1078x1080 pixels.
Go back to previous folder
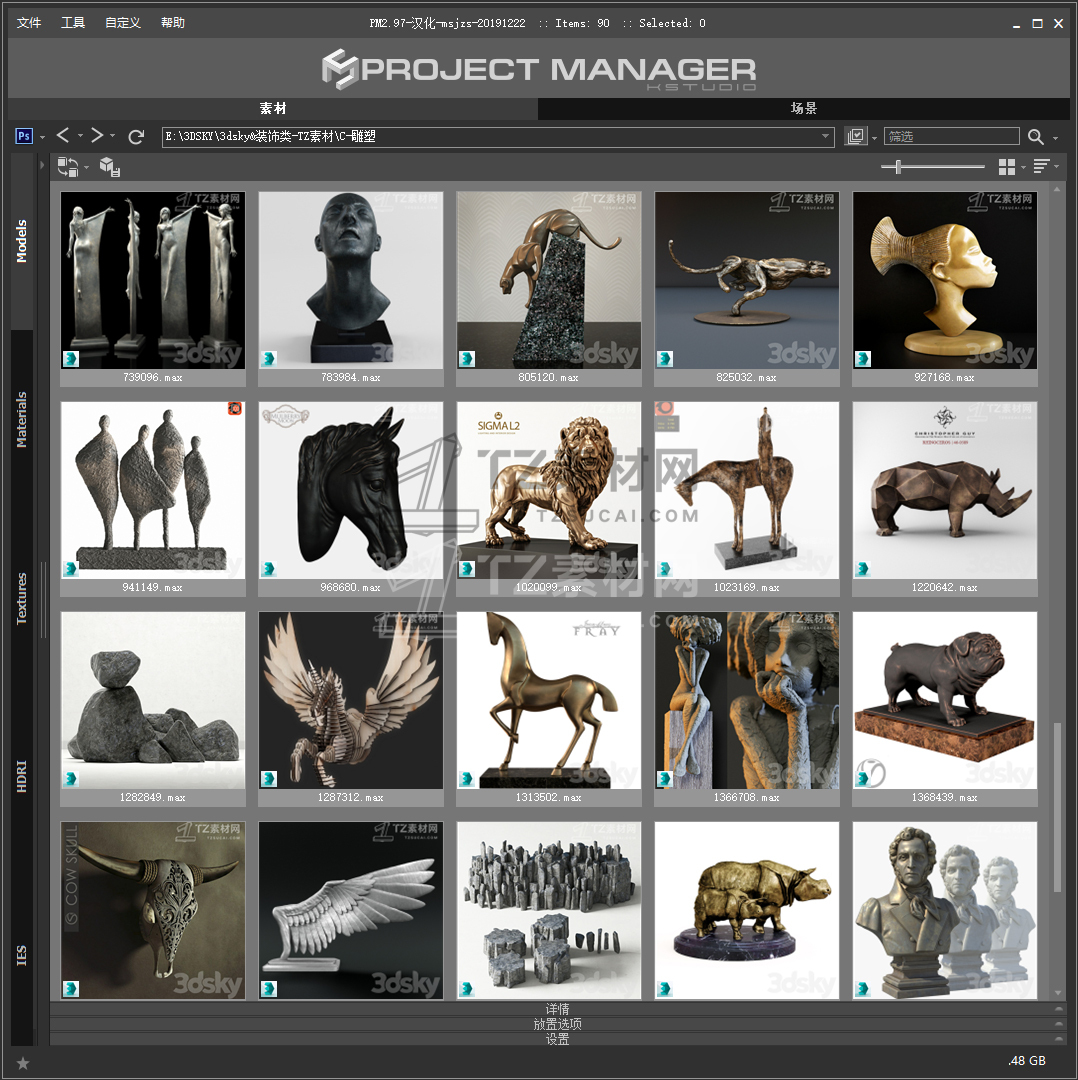[63, 136]
